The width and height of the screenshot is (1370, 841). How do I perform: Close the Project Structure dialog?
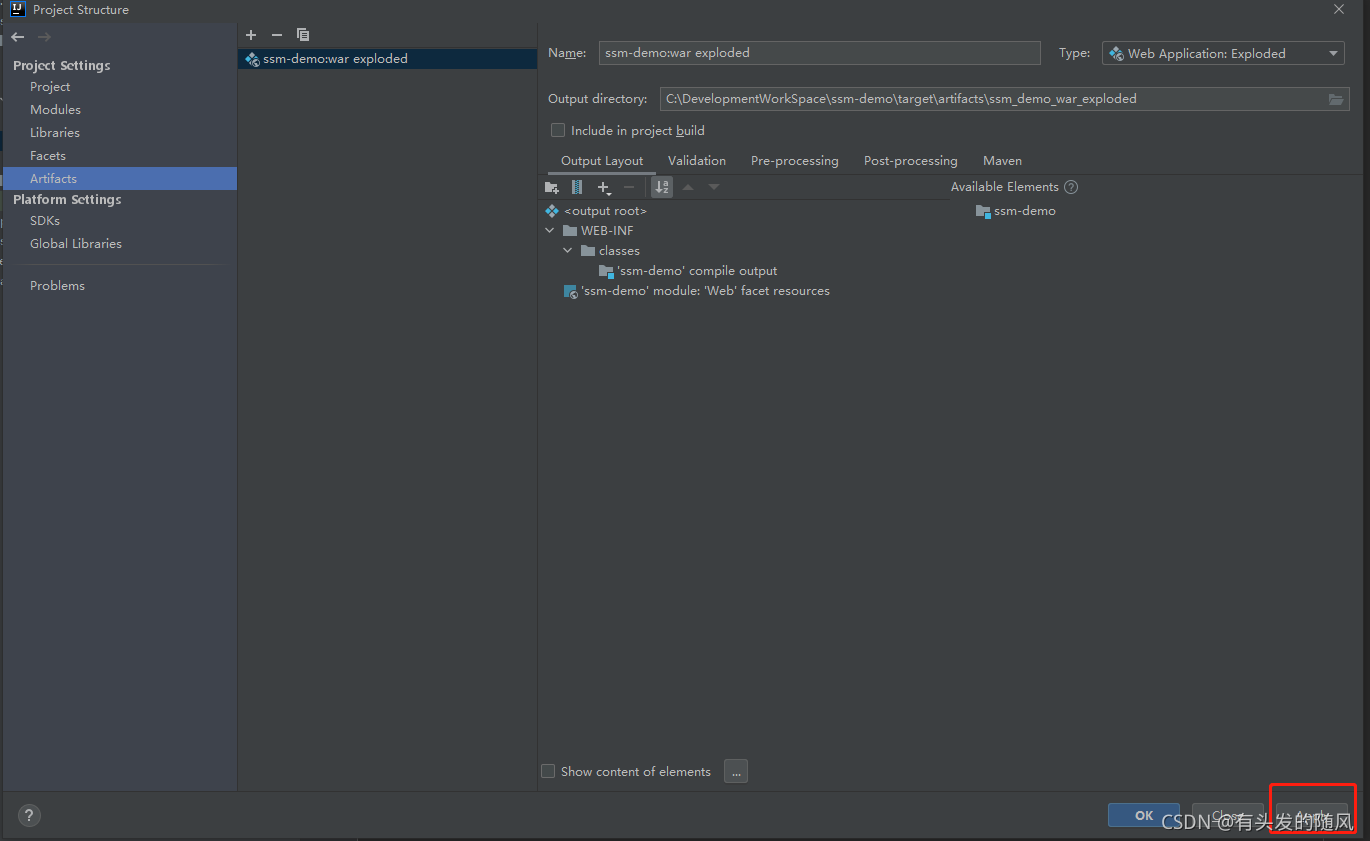[1338, 9]
